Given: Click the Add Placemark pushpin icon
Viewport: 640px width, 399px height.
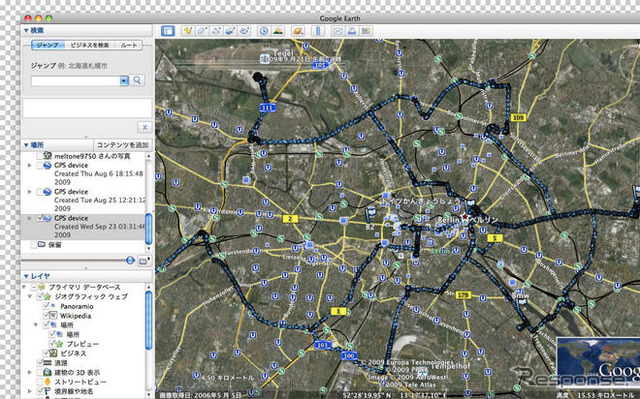Looking at the screenshot, I should click(x=188, y=31).
